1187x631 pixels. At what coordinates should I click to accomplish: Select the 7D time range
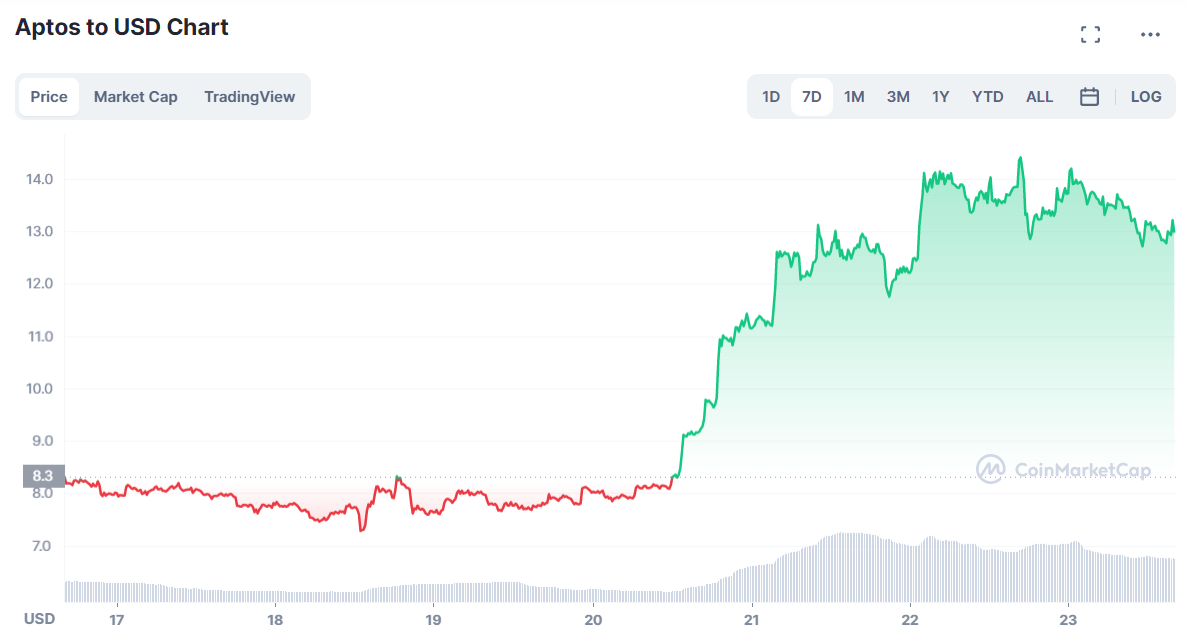pyautogui.click(x=812, y=97)
